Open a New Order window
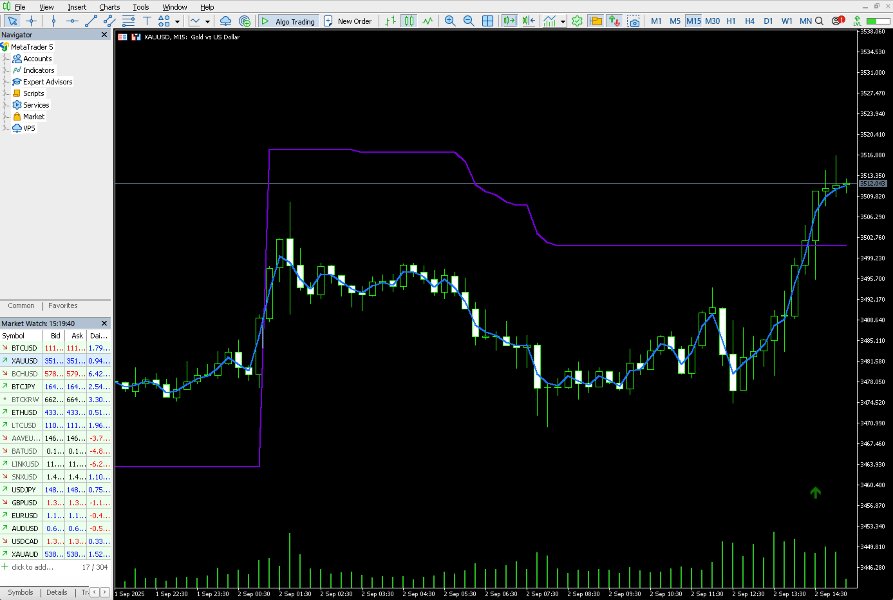The width and height of the screenshot is (893, 600). 348,21
